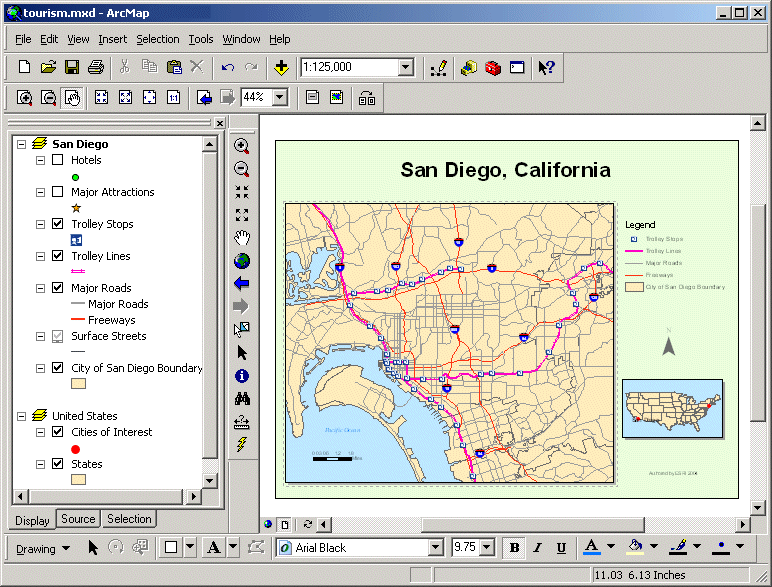Activate the Identify info tool
The height and width of the screenshot is (587, 772).
tap(242, 376)
